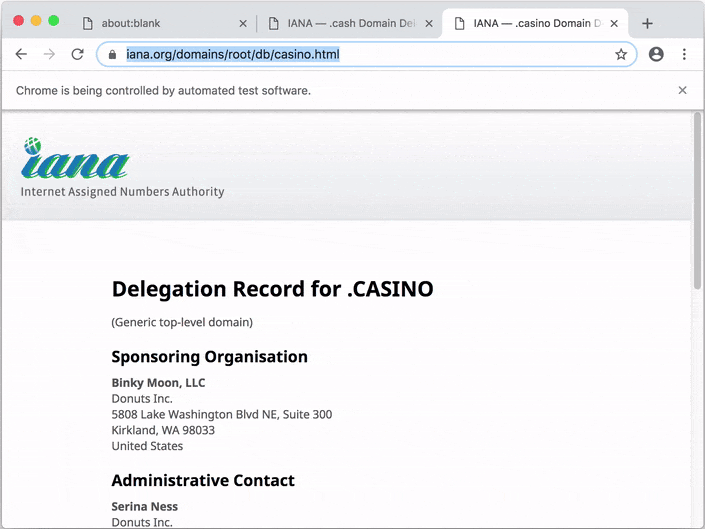Click the macOS green fullscreen button
The height and width of the screenshot is (529, 705).
(54, 21)
